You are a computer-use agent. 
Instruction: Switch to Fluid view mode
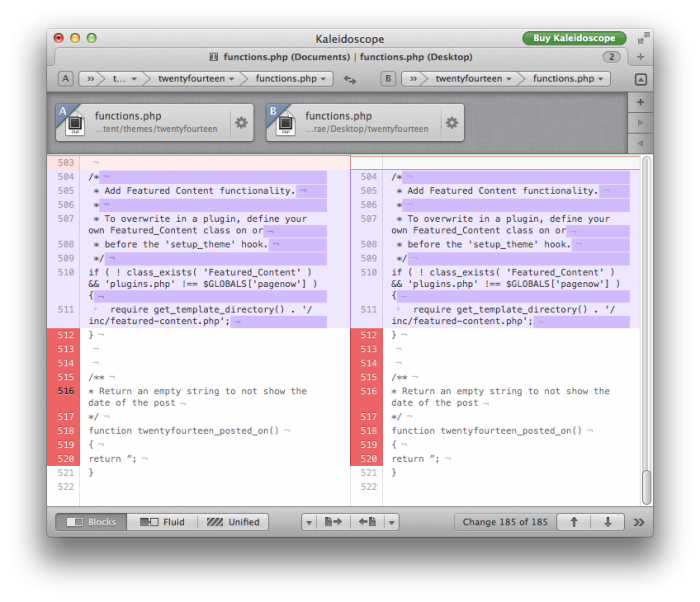click(162, 522)
